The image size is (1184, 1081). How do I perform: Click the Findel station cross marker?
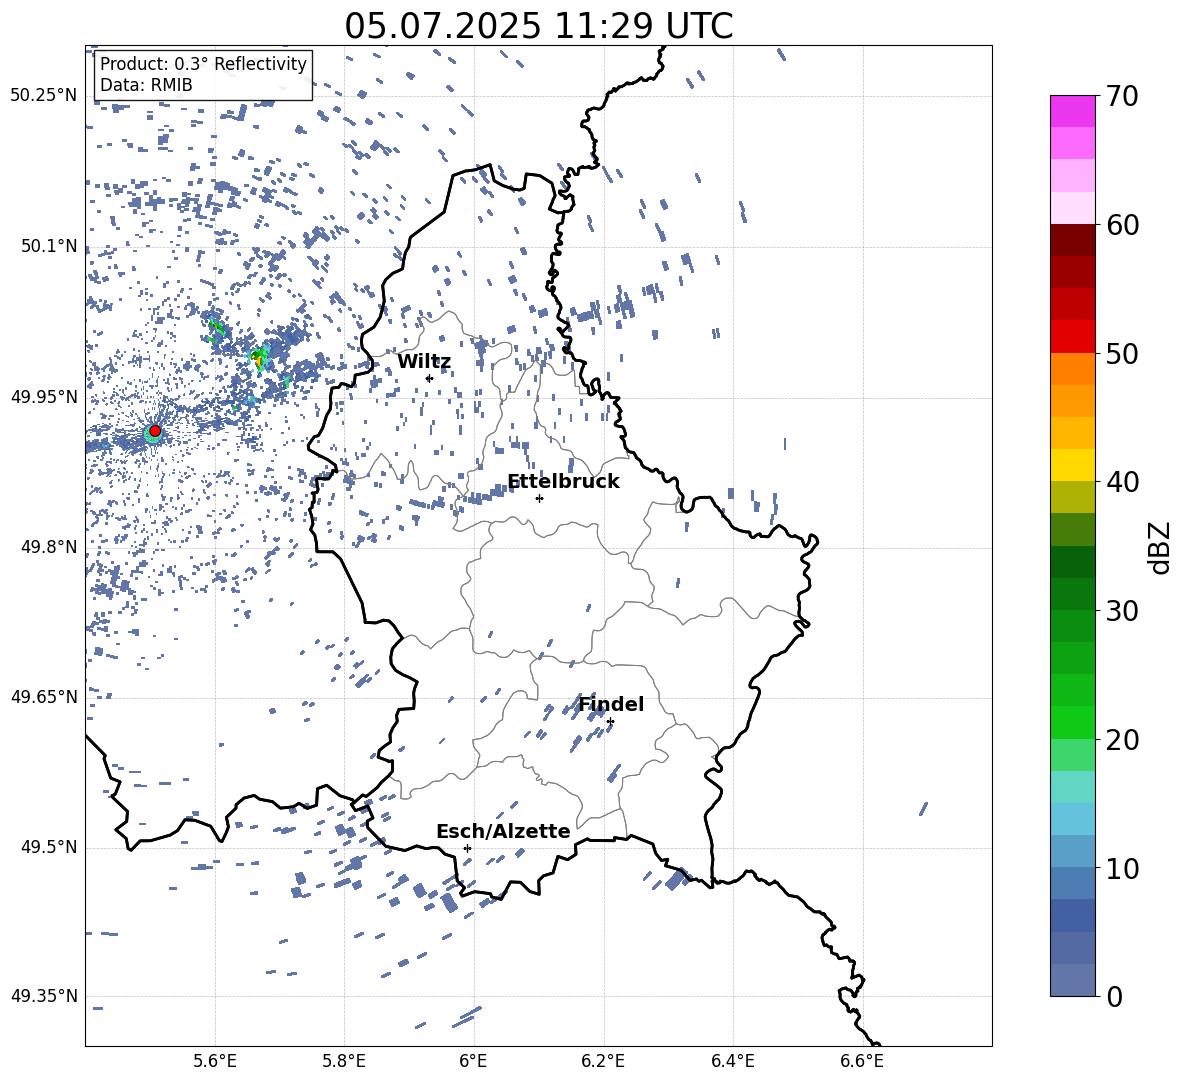[x=610, y=722]
